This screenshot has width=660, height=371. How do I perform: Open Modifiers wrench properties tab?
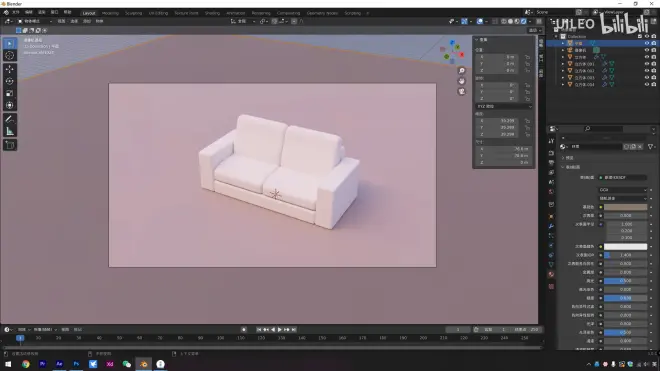[551, 226]
